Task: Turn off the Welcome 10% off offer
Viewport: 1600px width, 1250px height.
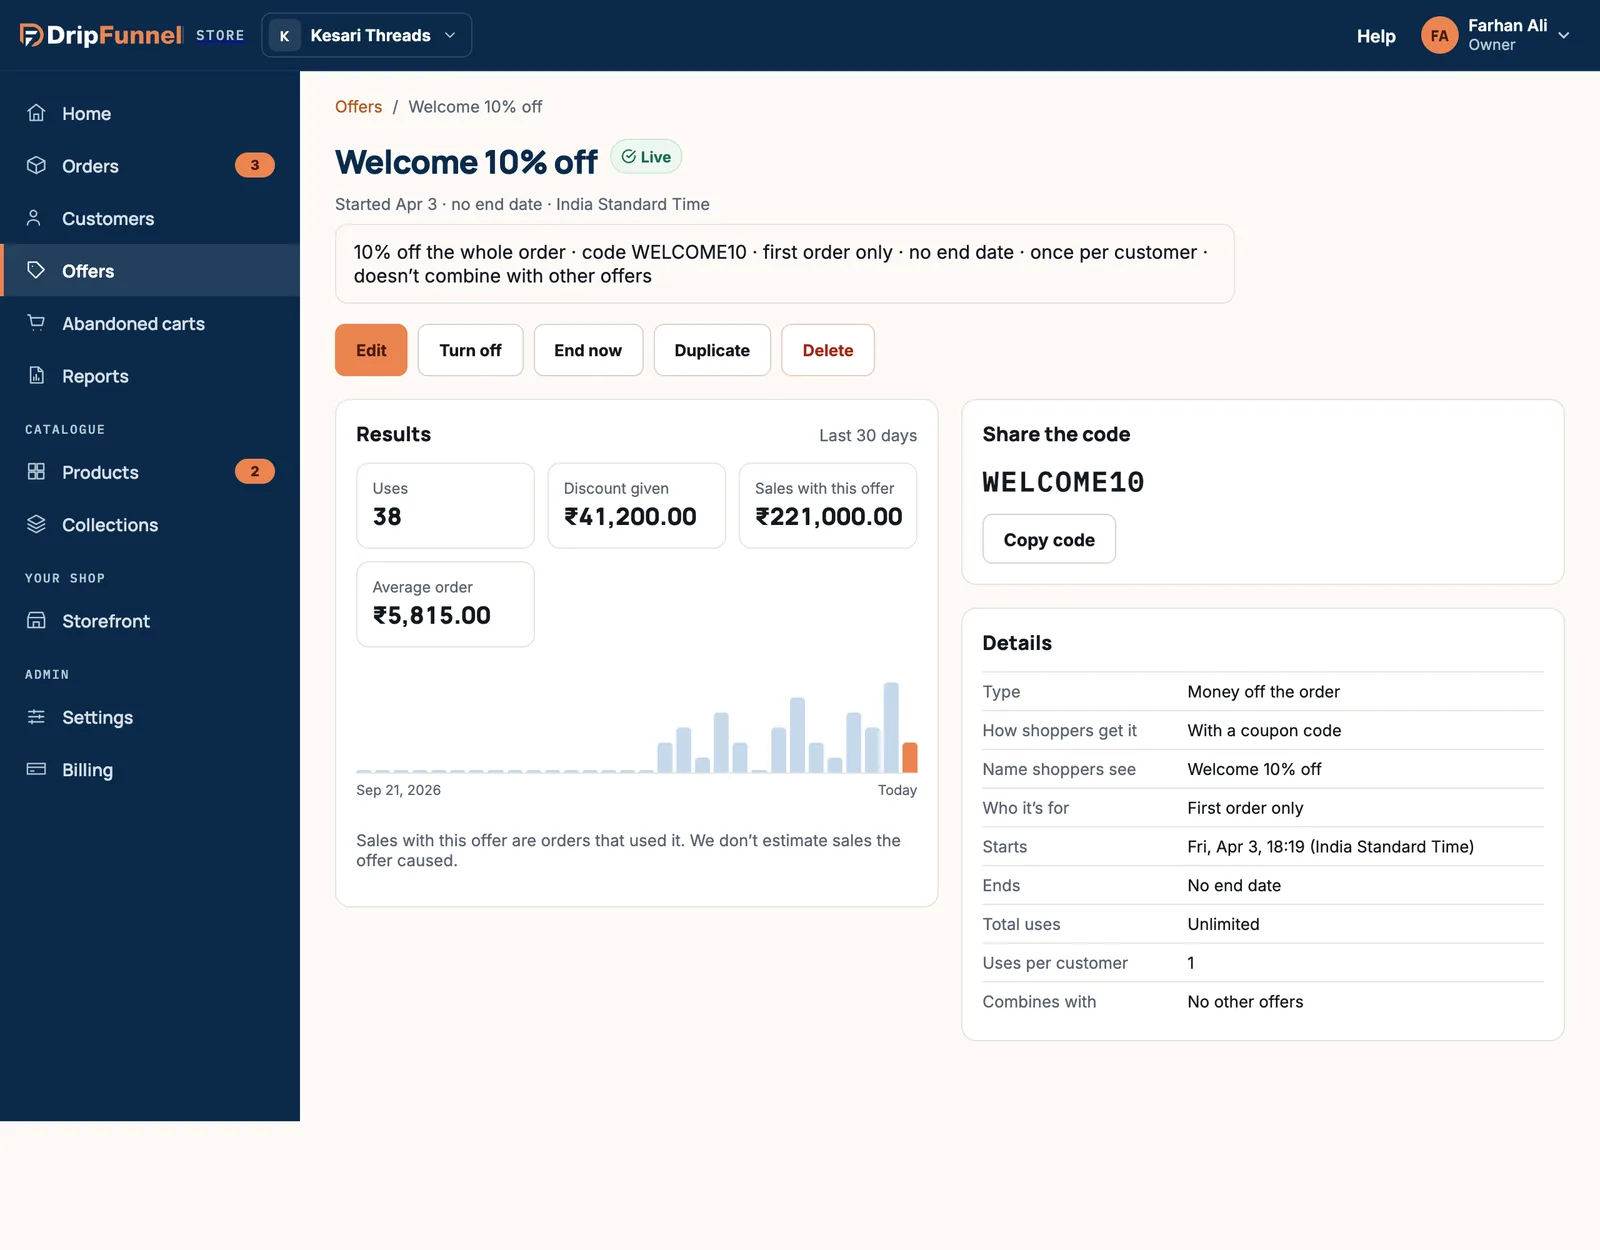Action: (x=470, y=350)
